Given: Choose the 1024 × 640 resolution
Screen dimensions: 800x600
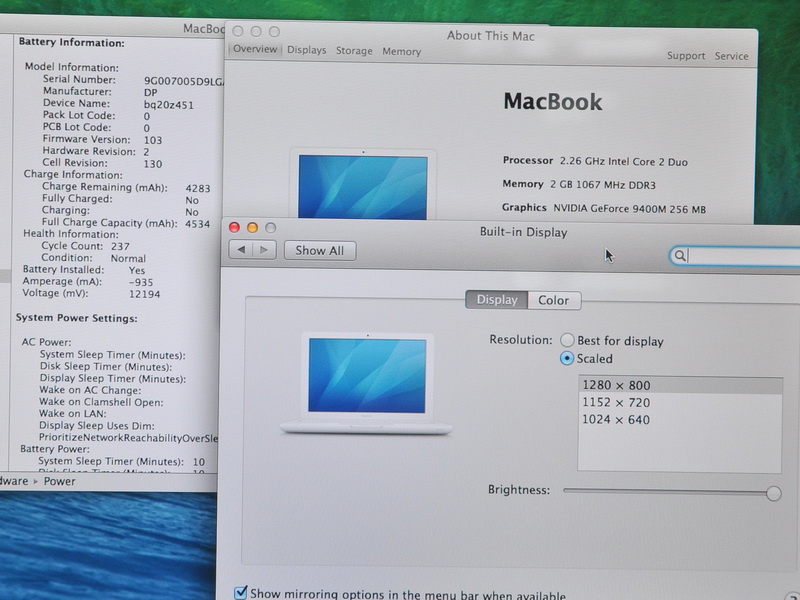Looking at the screenshot, I should tap(680, 420).
